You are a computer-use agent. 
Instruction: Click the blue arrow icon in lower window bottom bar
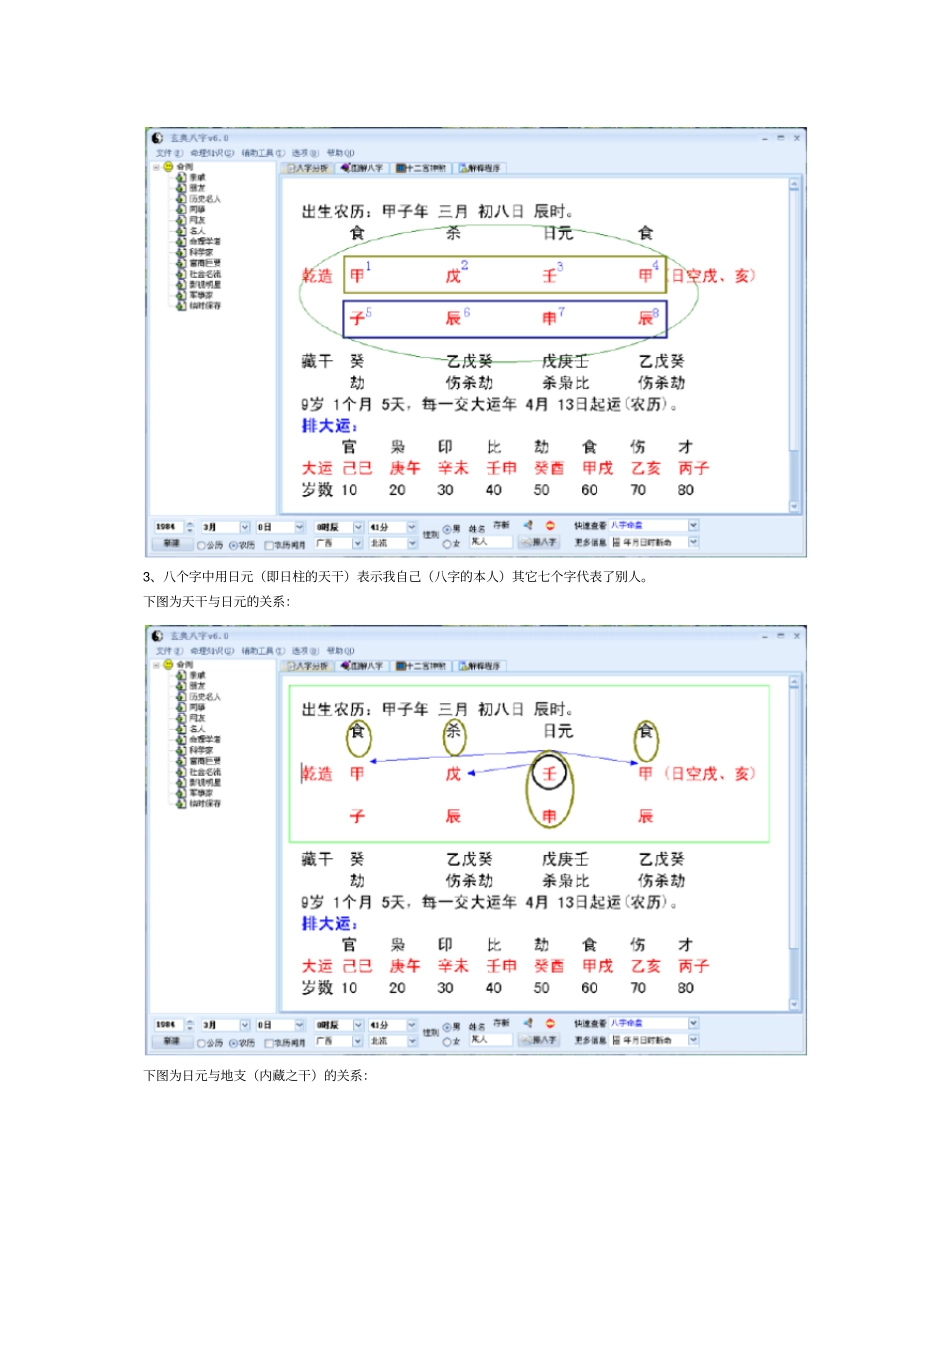[528, 1023]
